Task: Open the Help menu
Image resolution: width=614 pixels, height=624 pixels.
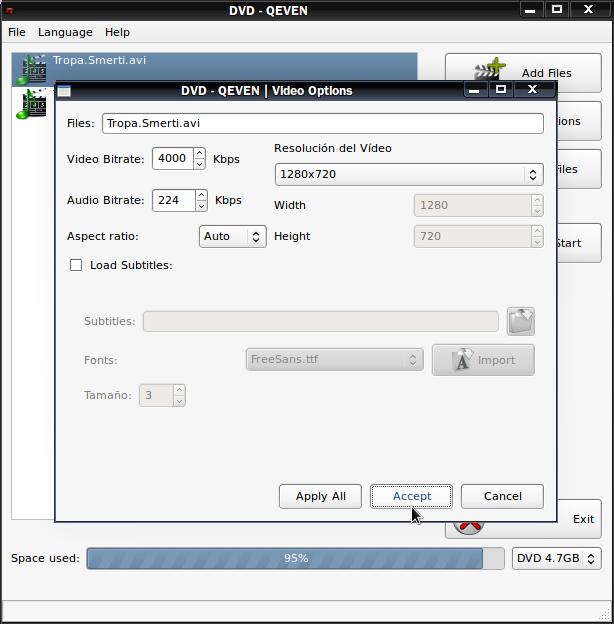Action: [117, 32]
